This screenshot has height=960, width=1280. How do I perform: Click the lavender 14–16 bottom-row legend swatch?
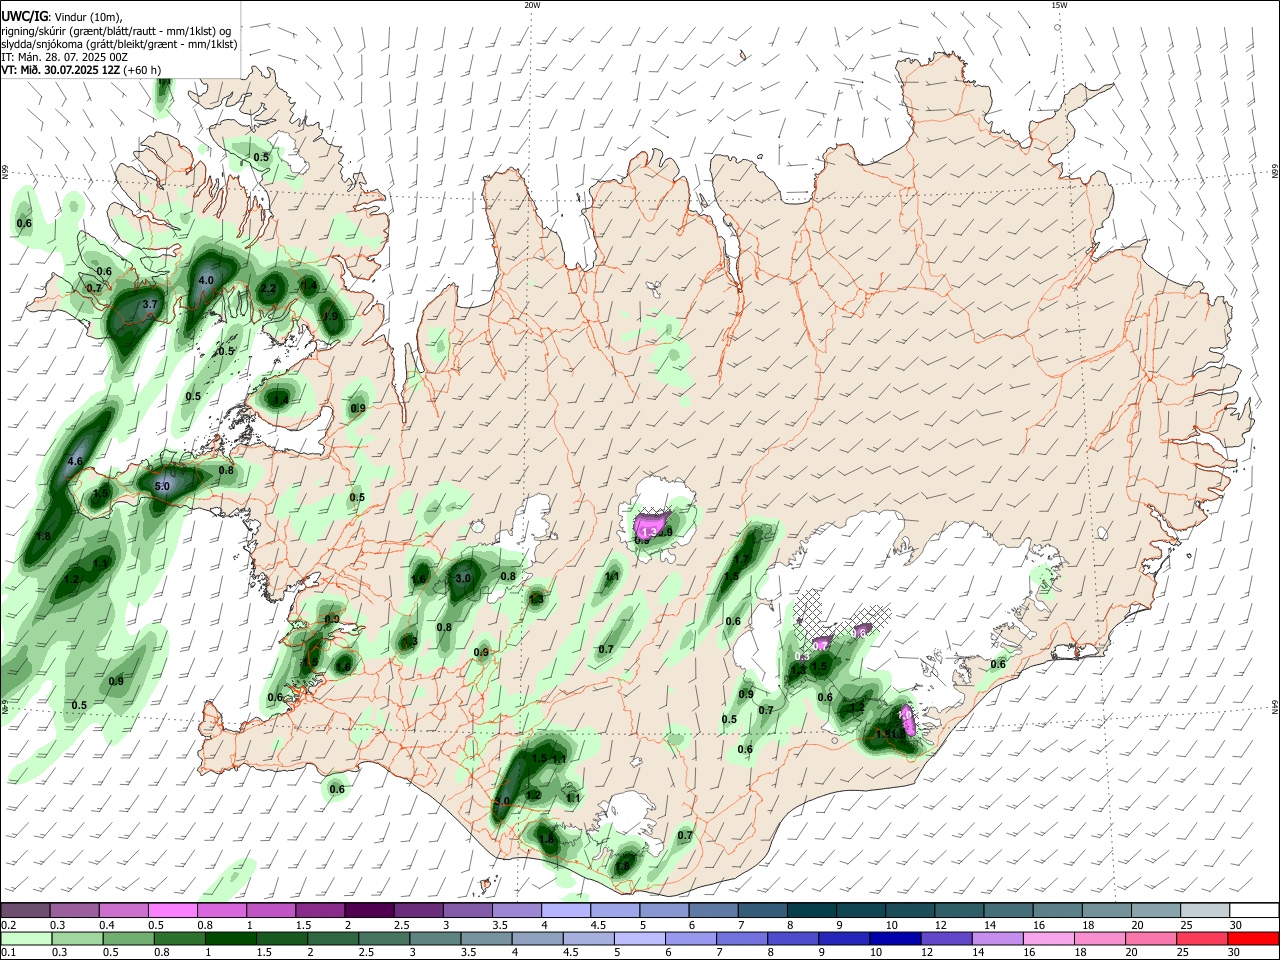(998, 938)
